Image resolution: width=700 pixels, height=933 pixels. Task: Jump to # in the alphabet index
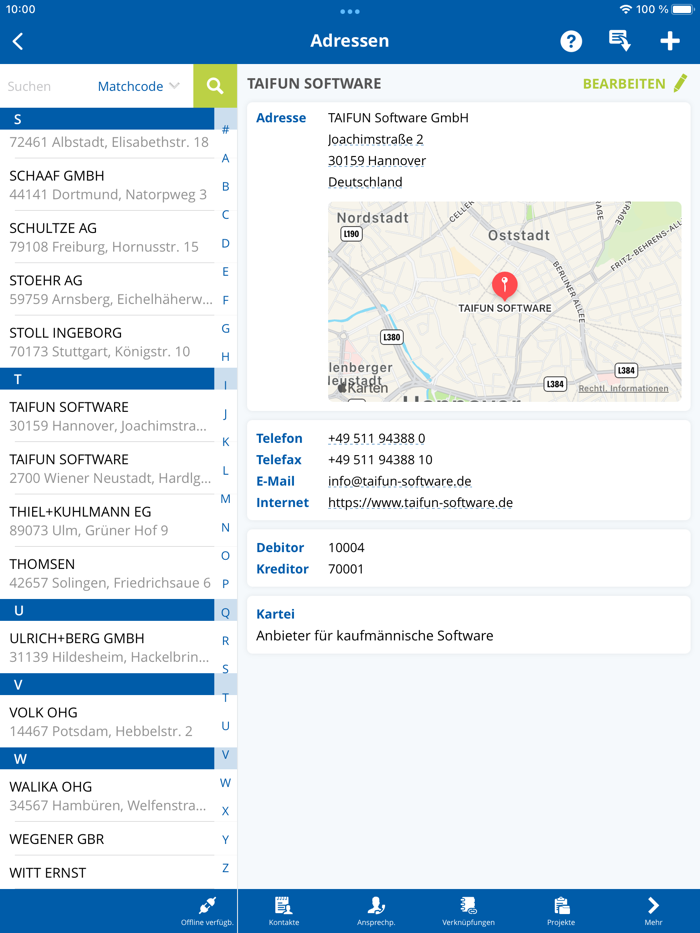click(x=226, y=130)
